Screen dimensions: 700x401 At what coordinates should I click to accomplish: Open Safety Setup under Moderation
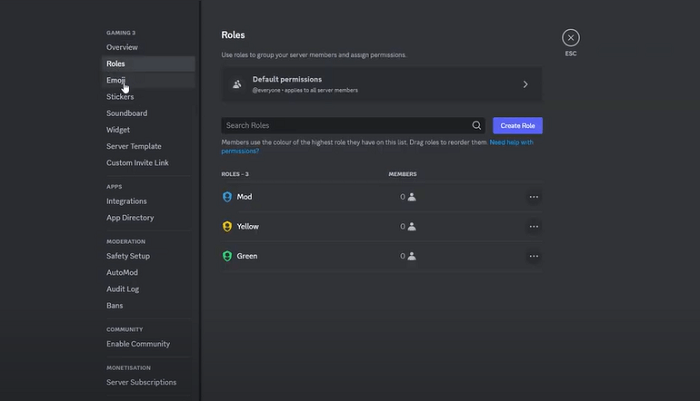point(128,256)
